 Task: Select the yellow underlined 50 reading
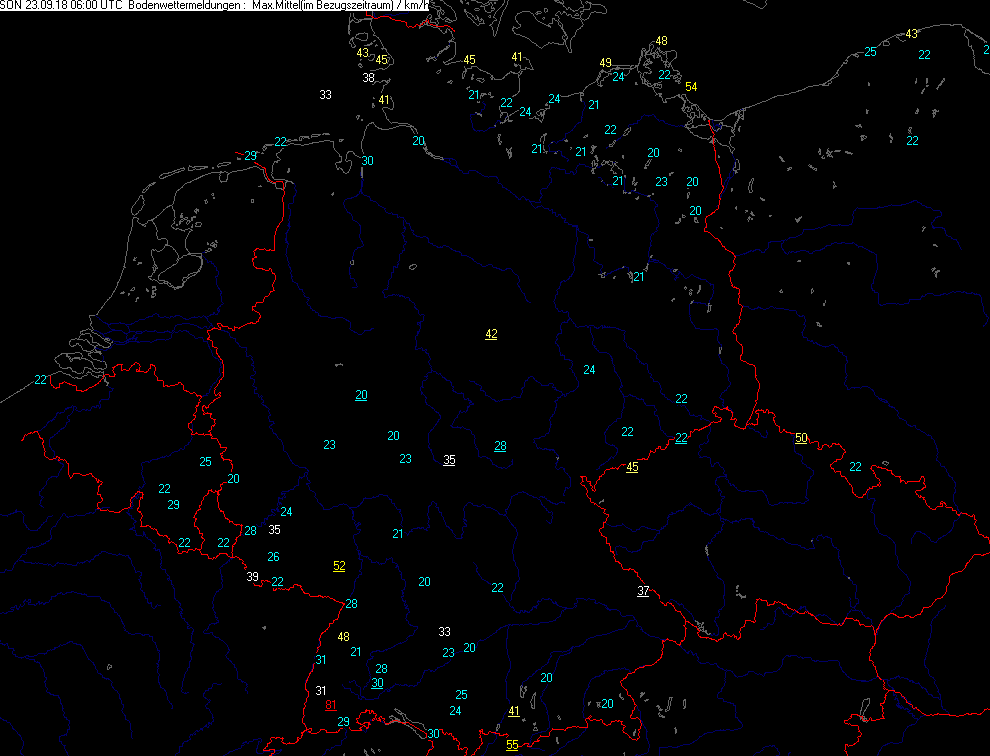[801, 438]
